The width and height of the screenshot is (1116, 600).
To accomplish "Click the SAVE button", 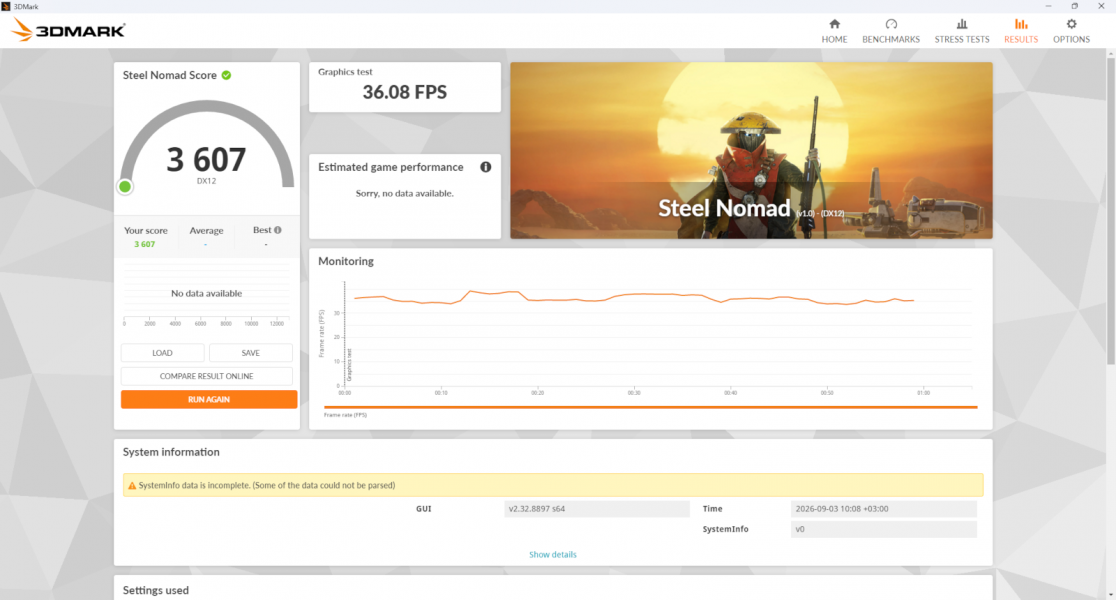I will (251, 353).
